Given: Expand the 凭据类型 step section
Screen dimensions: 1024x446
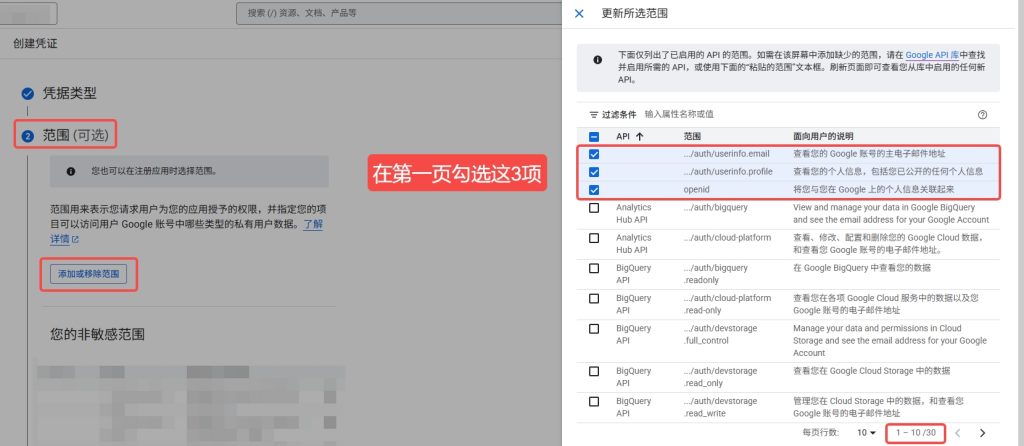Looking at the screenshot, I should click(x=69, y=93).
